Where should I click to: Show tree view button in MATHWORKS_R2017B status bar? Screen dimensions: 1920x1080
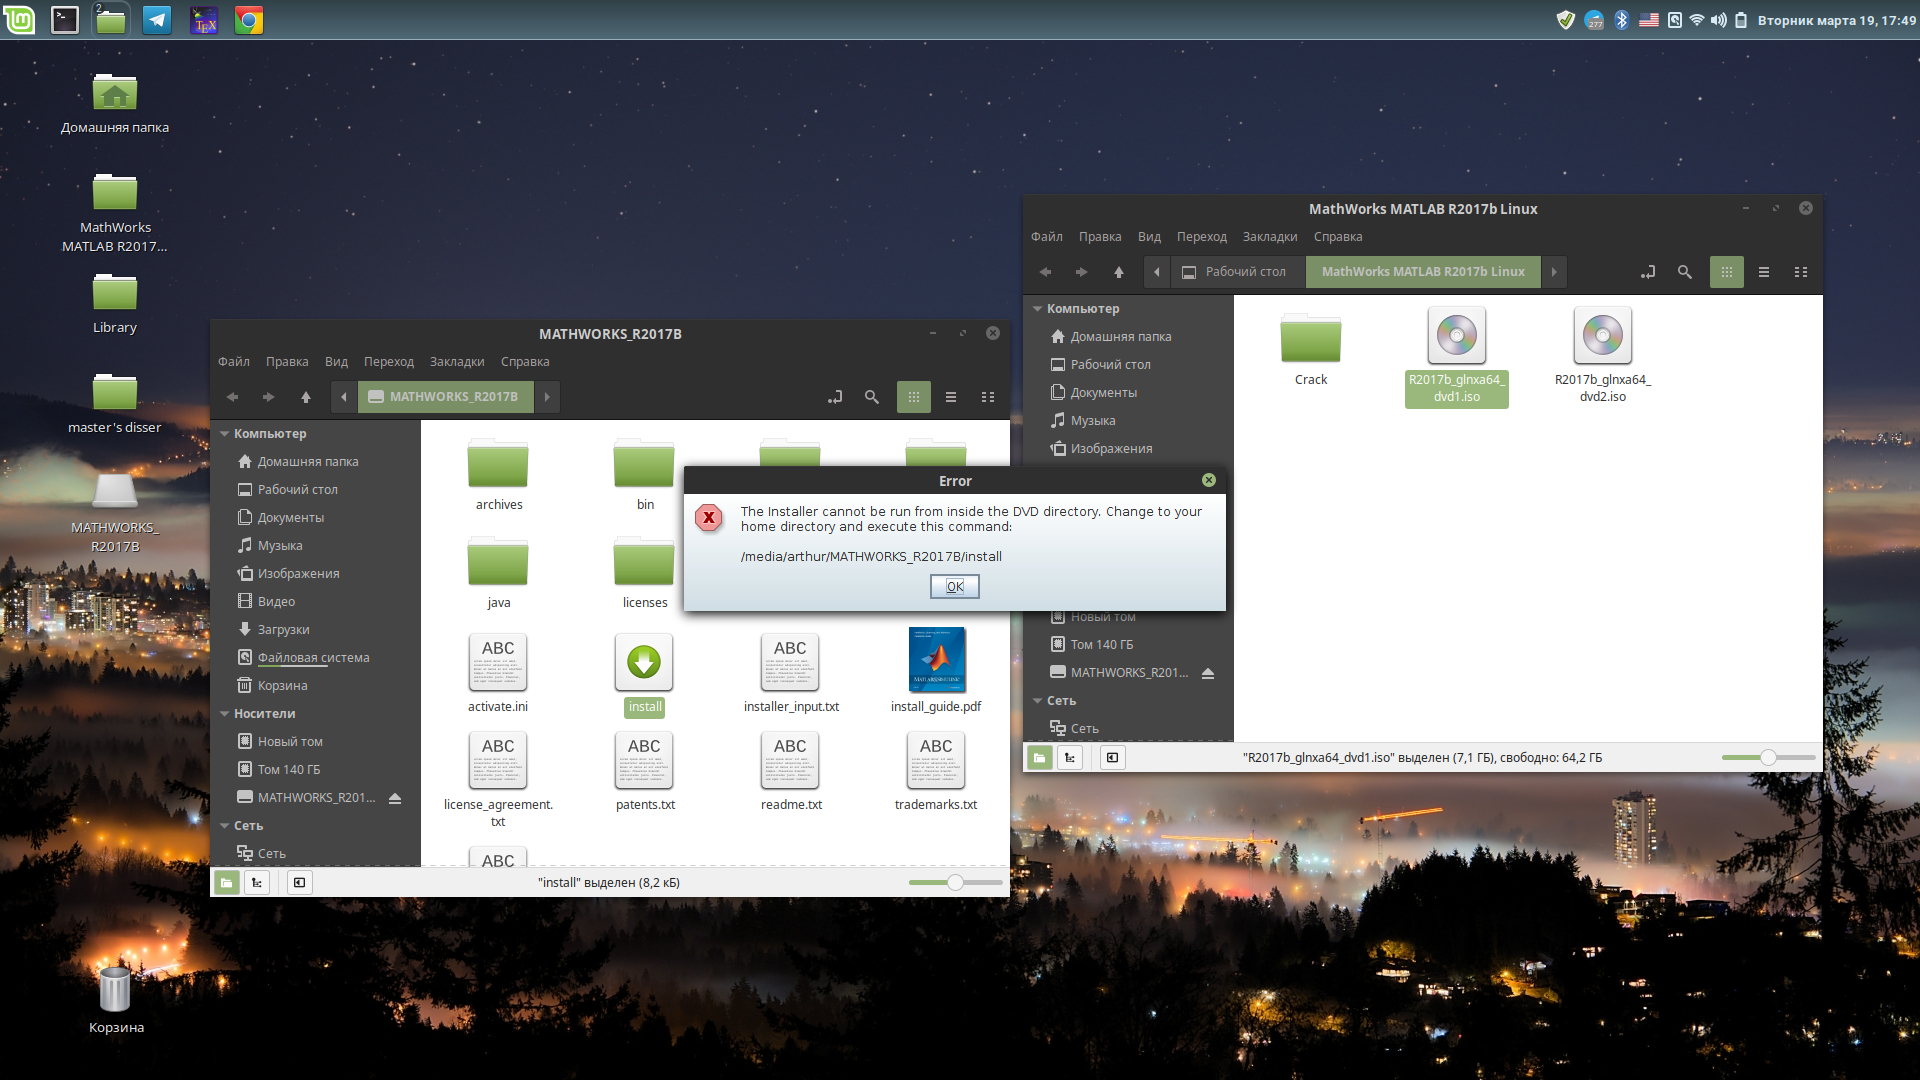(x=257, y=882)
